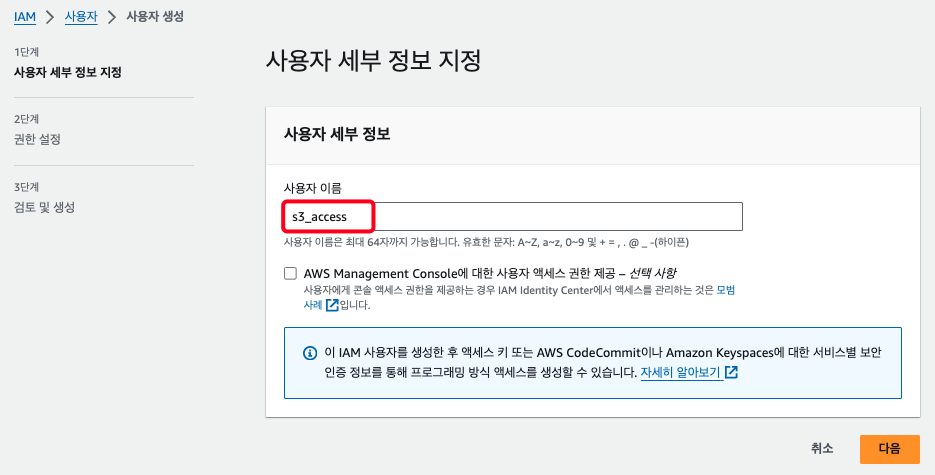Open the 자세히 알아보기 link

pos(680,372)
